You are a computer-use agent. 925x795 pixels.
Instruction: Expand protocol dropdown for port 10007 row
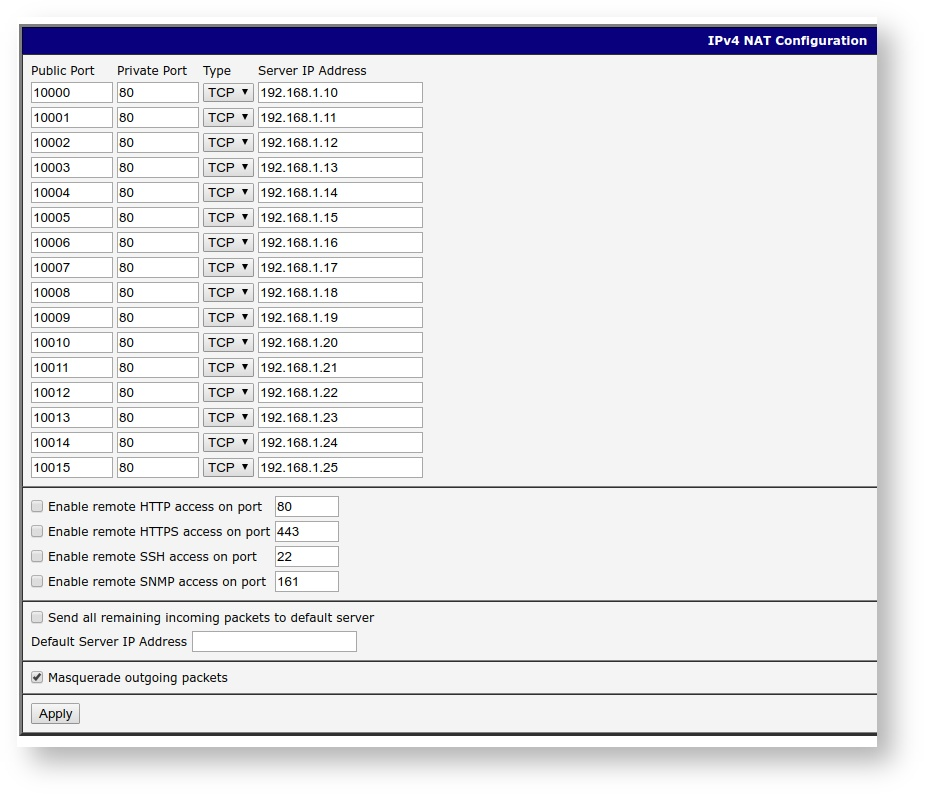pos(228,268)
